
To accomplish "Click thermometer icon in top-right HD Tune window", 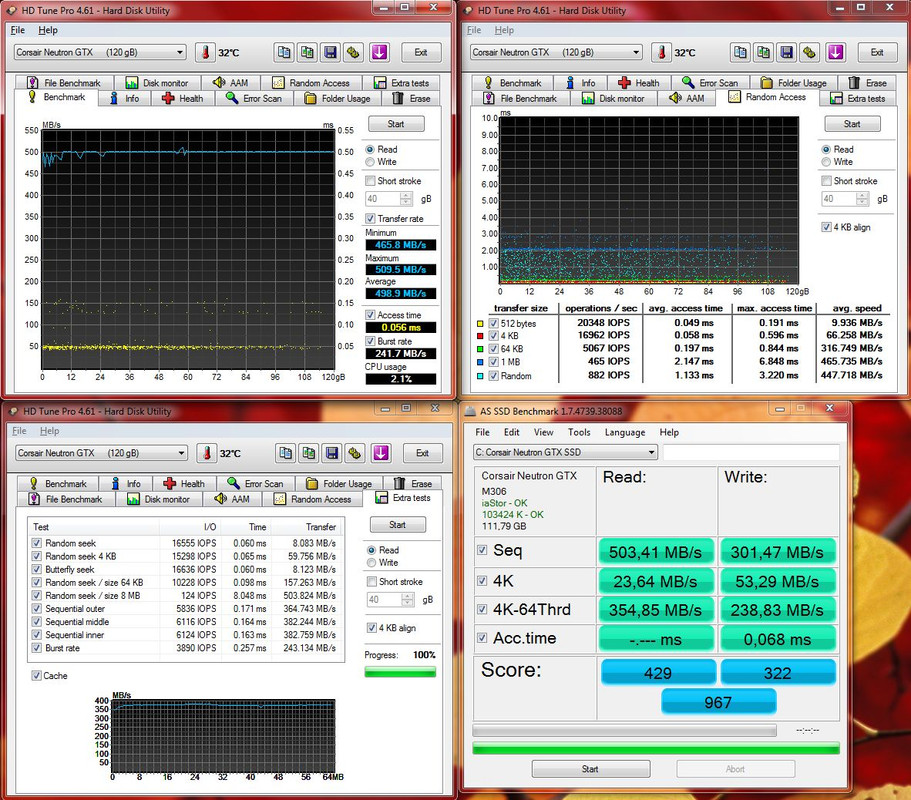I will (661, 52).
